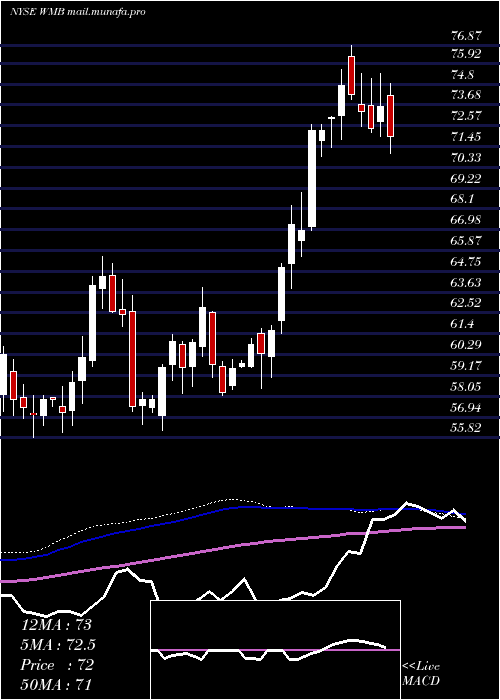Click the 68.1 price axis label
This screenshot has height=700, width=500.
[x=462, y=199]
